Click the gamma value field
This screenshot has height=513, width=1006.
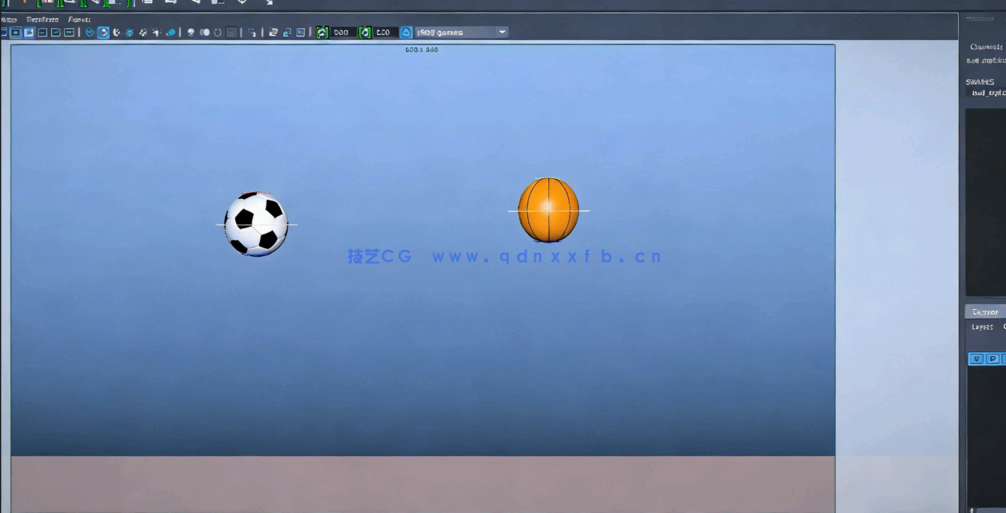pos(386,32)
